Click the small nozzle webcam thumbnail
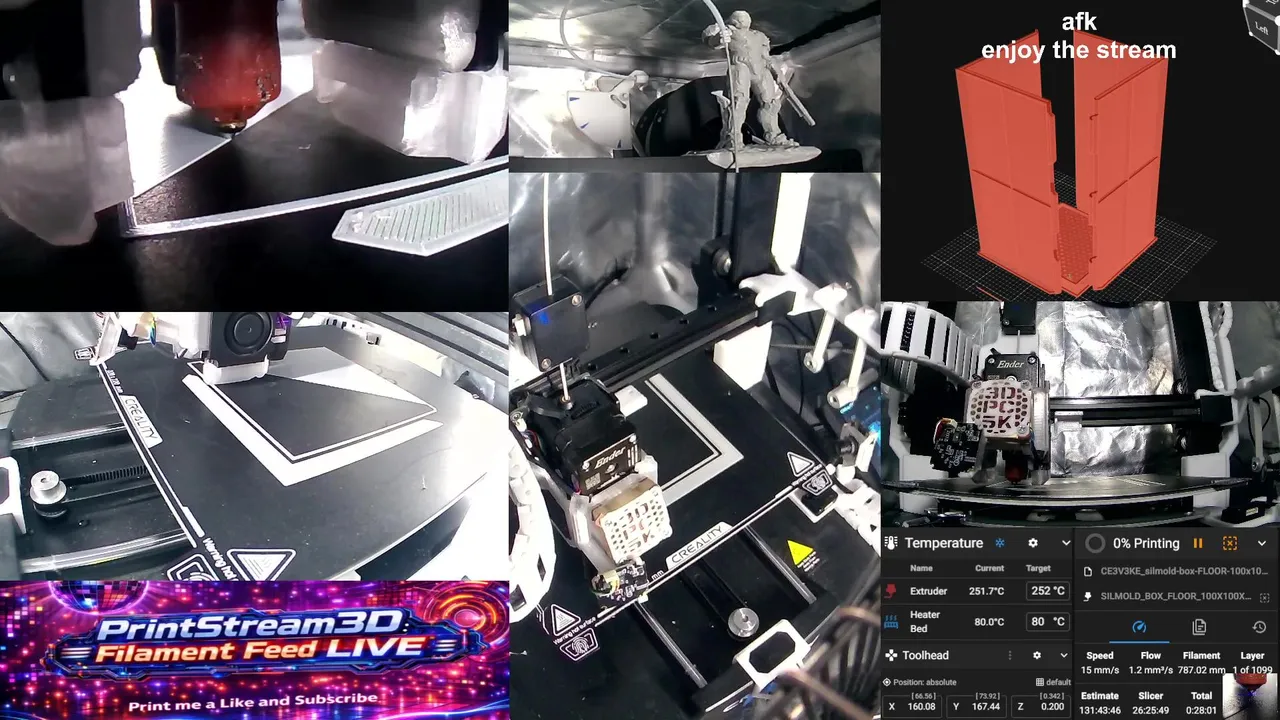 pos(1250,697)
